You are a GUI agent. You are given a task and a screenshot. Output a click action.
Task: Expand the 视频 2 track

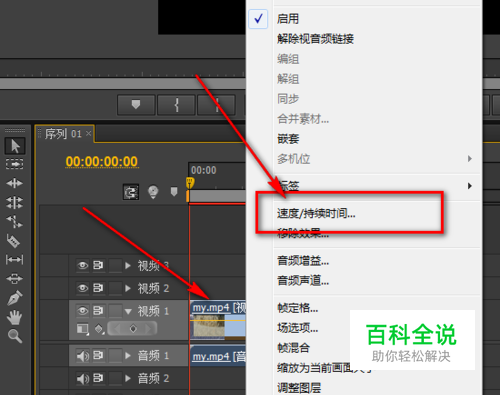(x=128, y=288)
